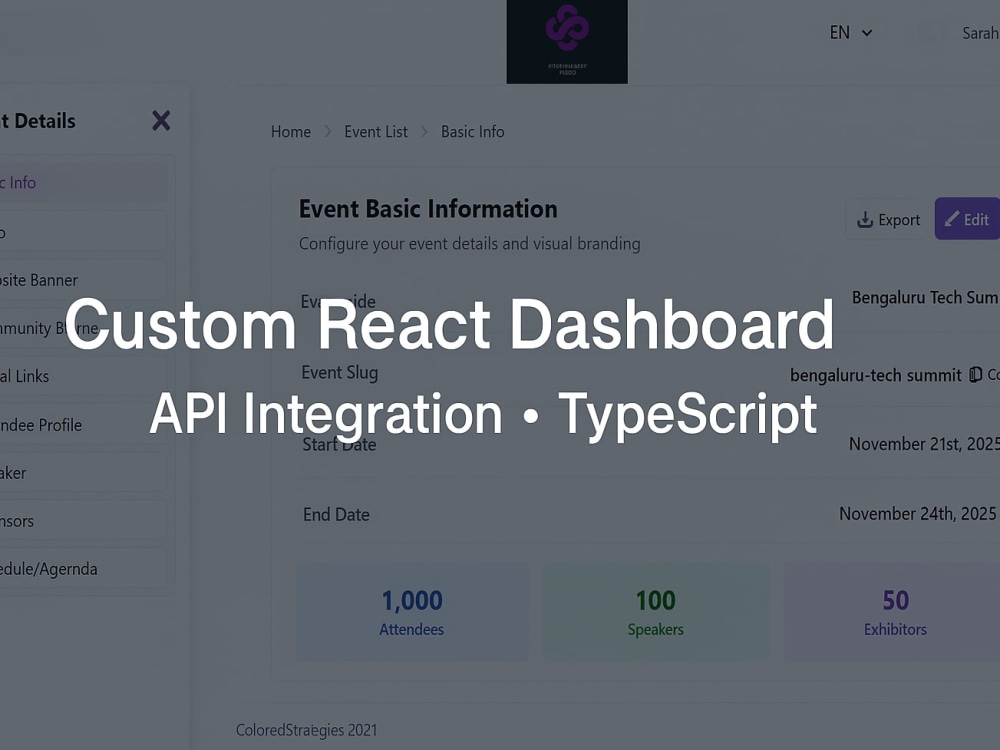
Task: Select the Basic Info sidebar item
Action: [84, 182]
